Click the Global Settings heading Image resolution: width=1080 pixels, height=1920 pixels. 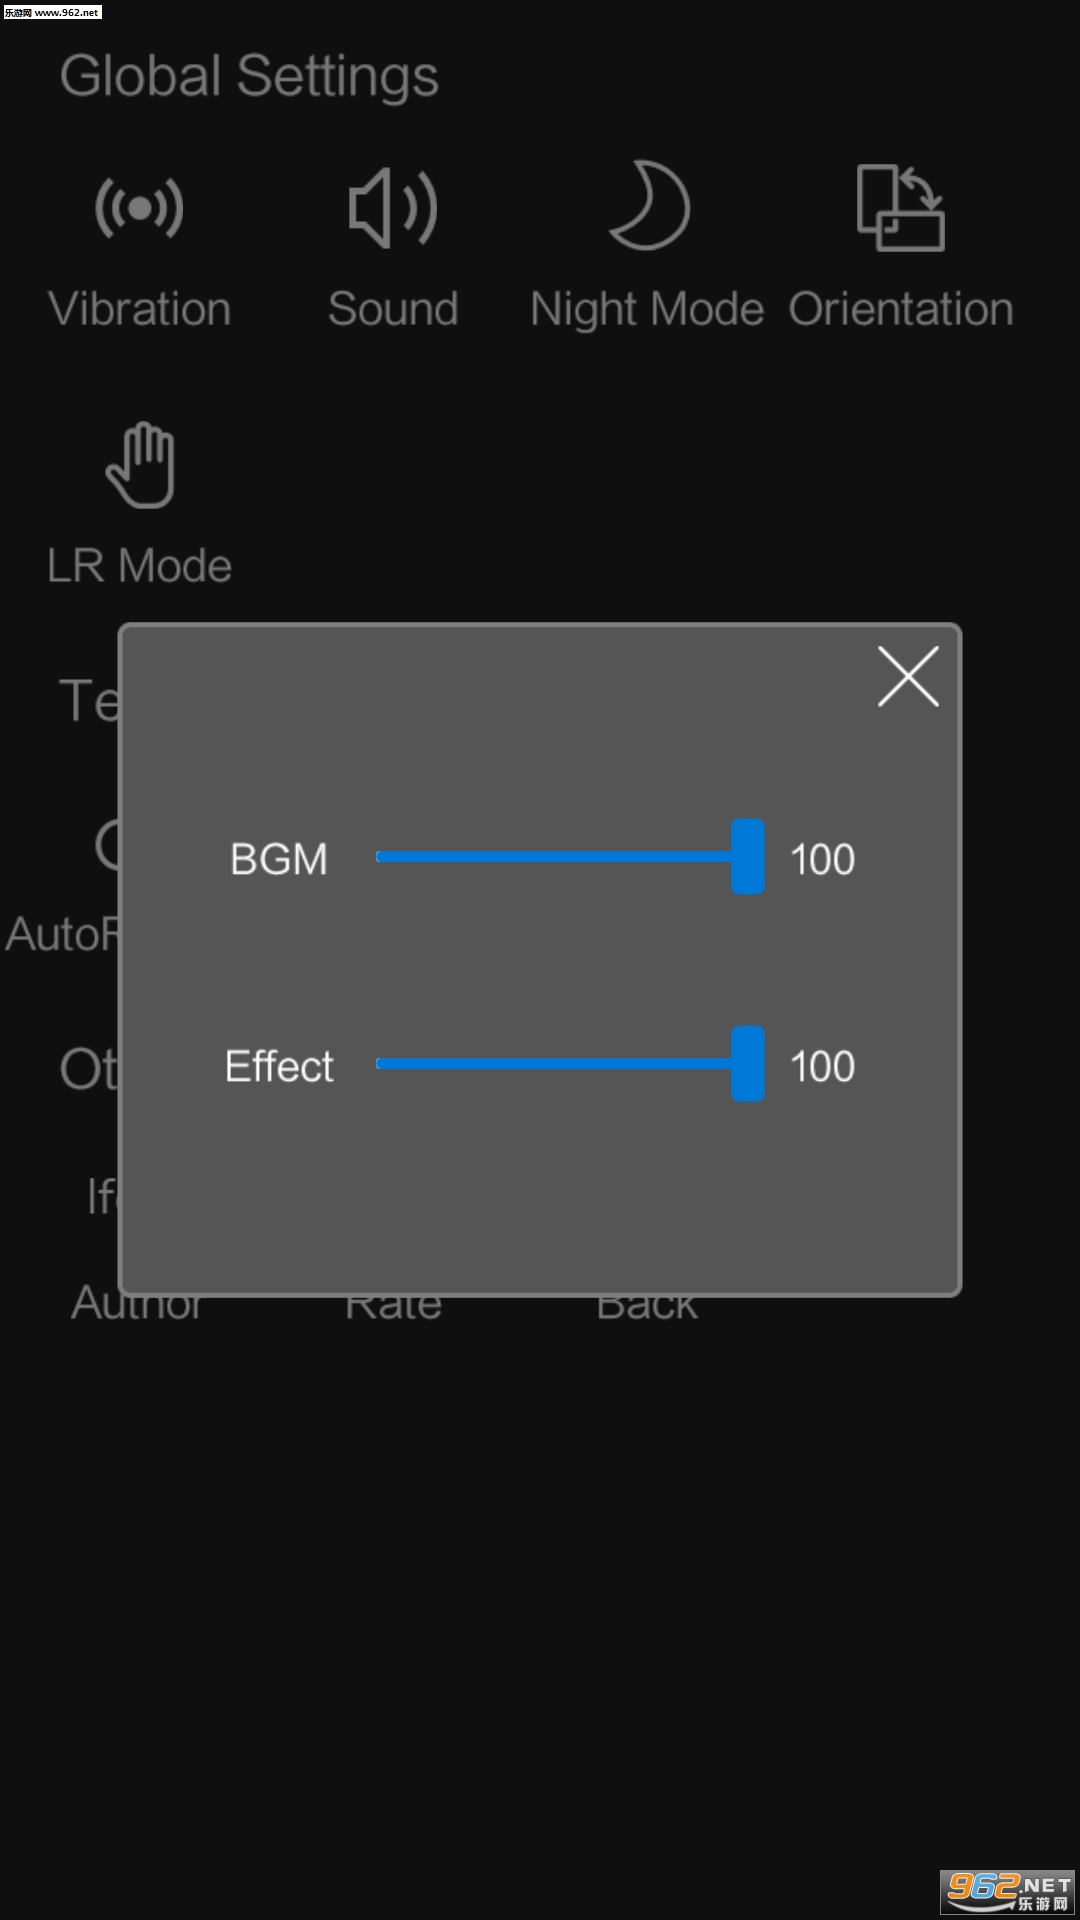pyautogui.click(x=249, y=76)
